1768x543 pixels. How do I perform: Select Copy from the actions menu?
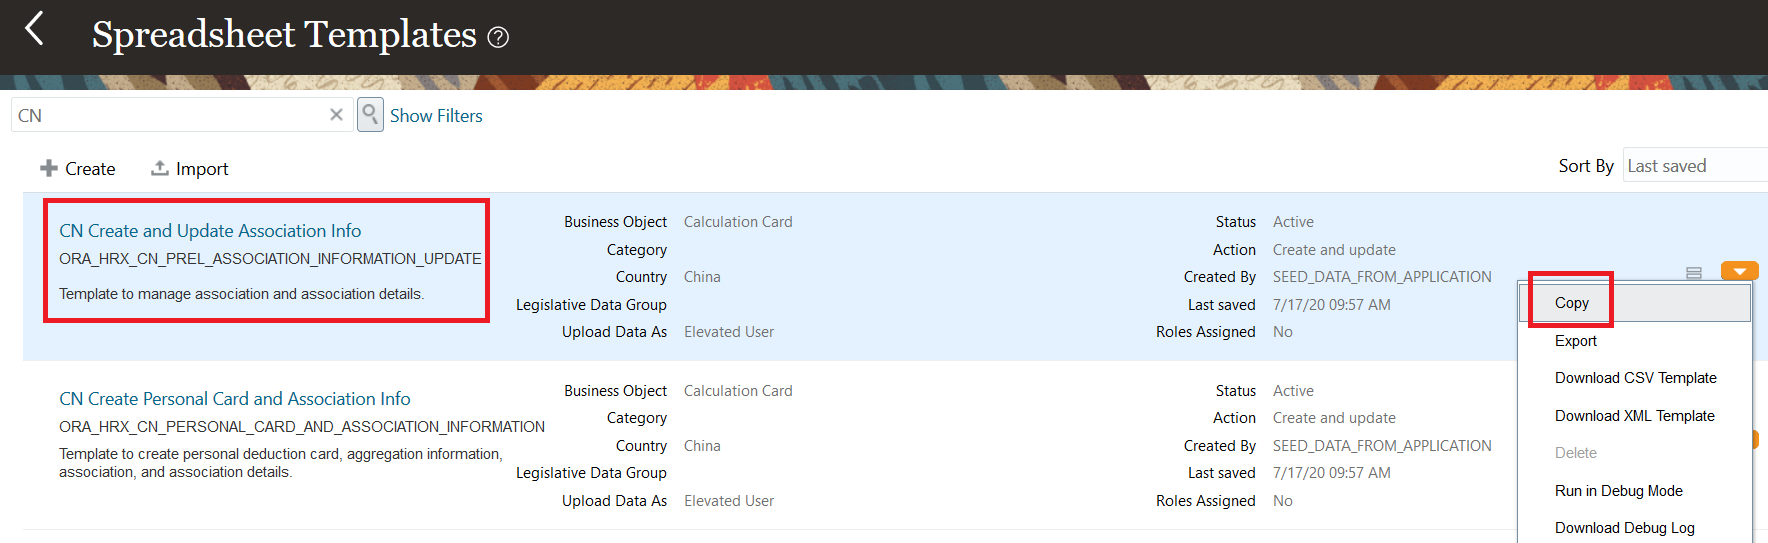[1571, 303]
